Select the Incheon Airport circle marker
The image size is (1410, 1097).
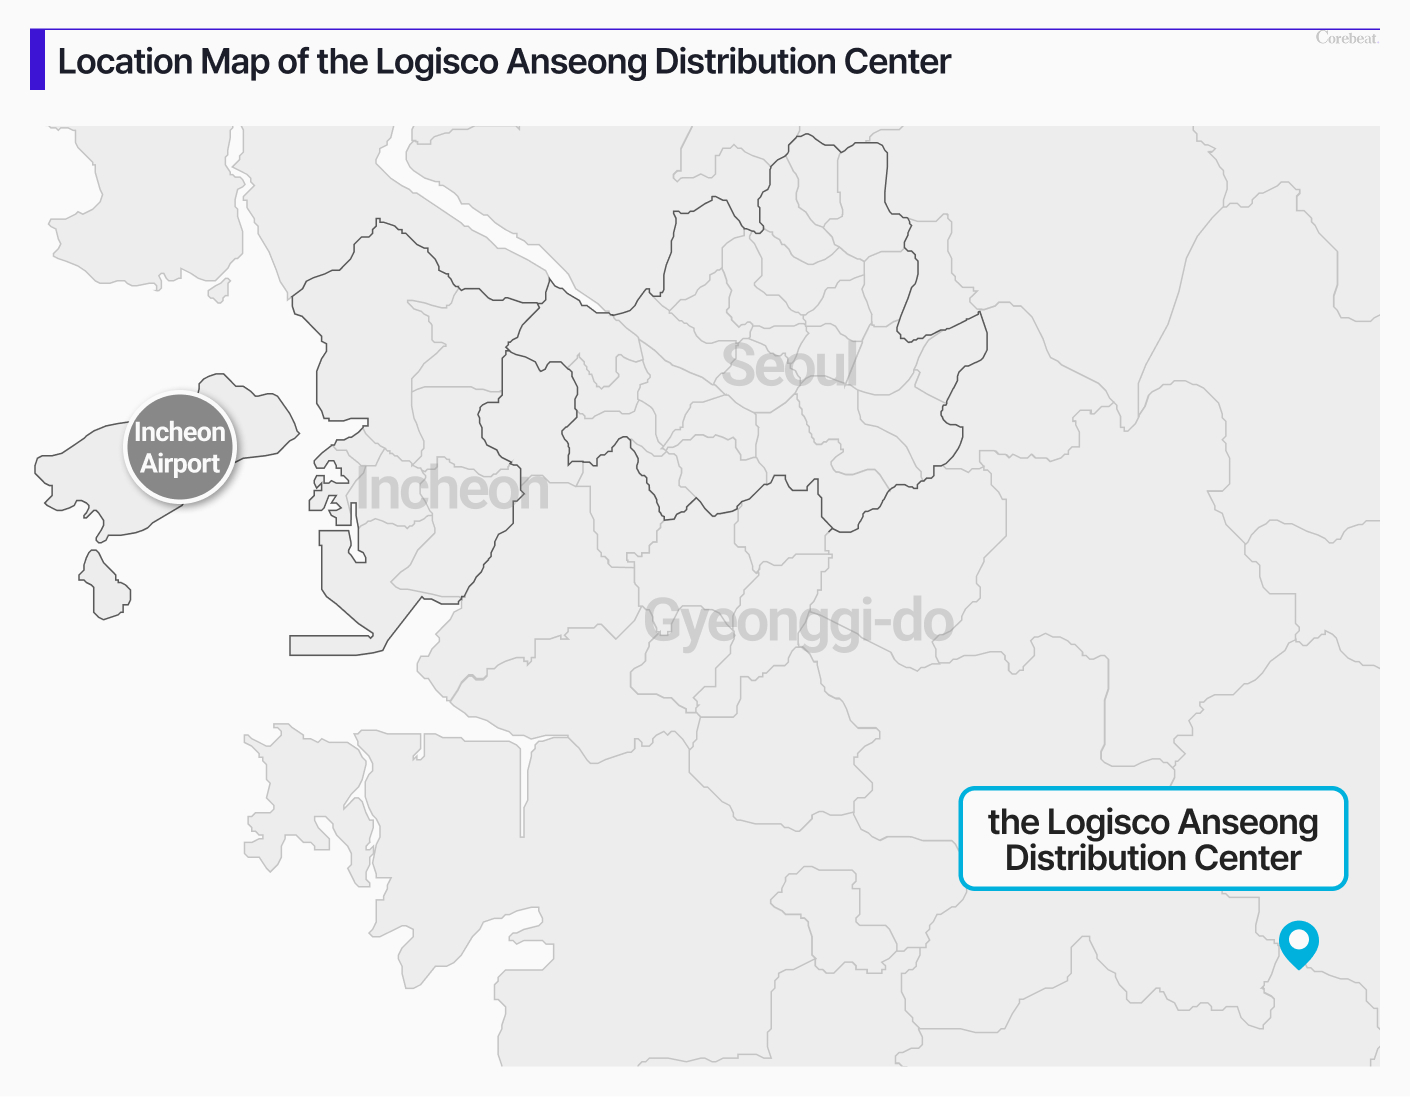[180, 448]
